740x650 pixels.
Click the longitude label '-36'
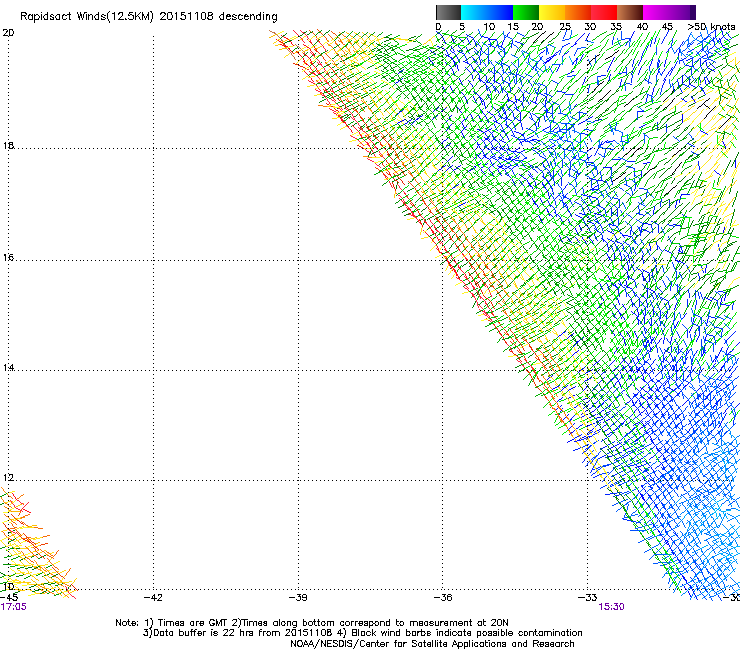[443, 598]
